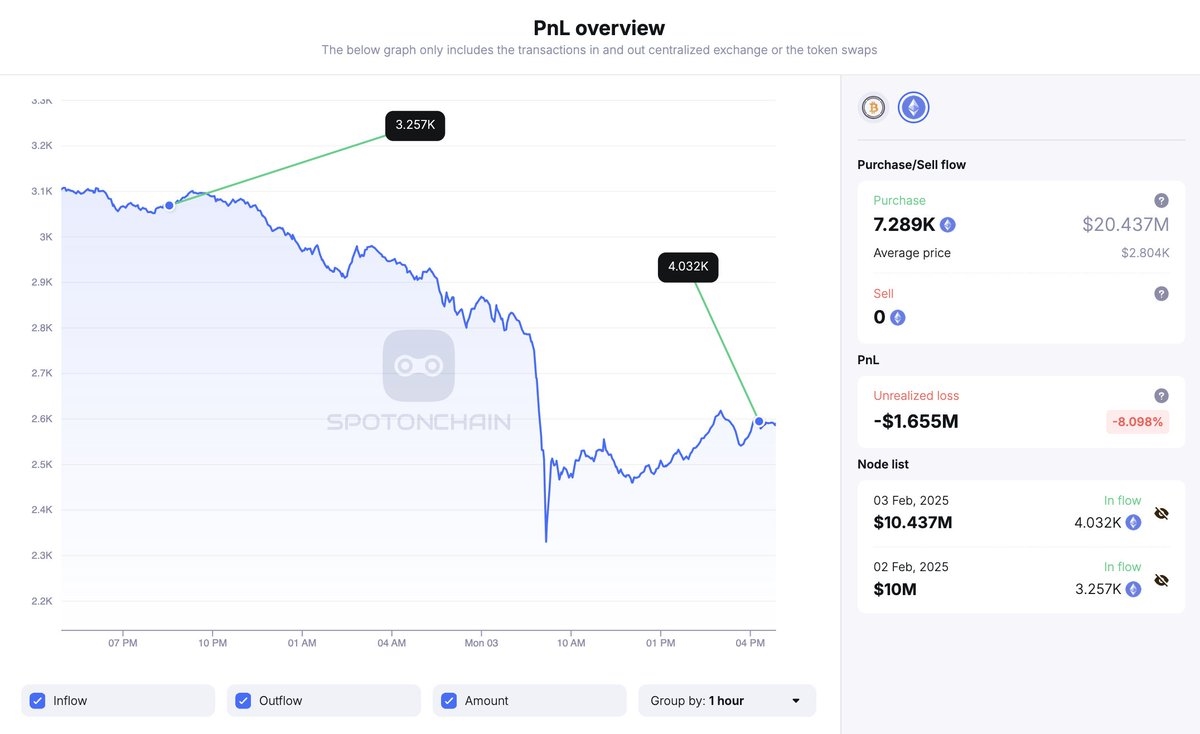Screen dimensions: 1200x734
Task: Click the 4.032K chart tooltip label
Action: [688, 267]
